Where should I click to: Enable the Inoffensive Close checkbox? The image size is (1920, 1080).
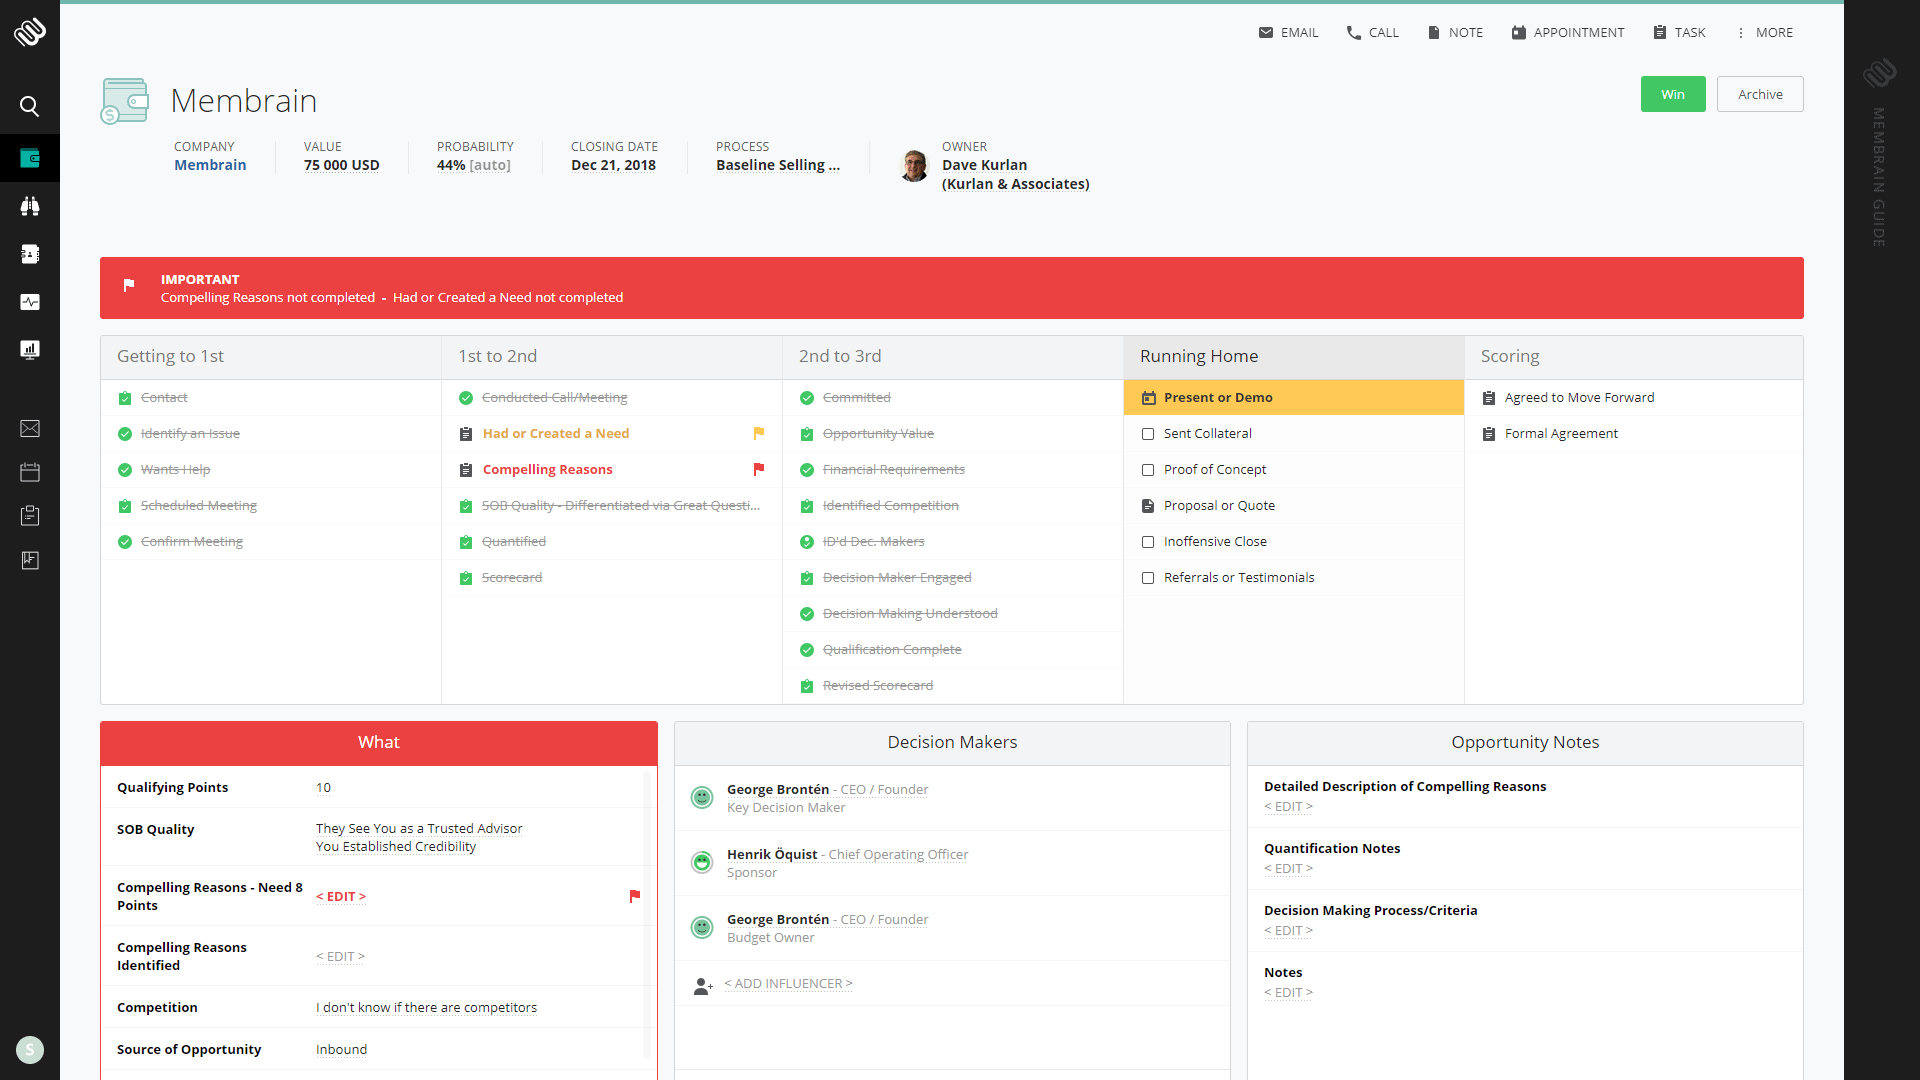click(x=1147, y=541)
